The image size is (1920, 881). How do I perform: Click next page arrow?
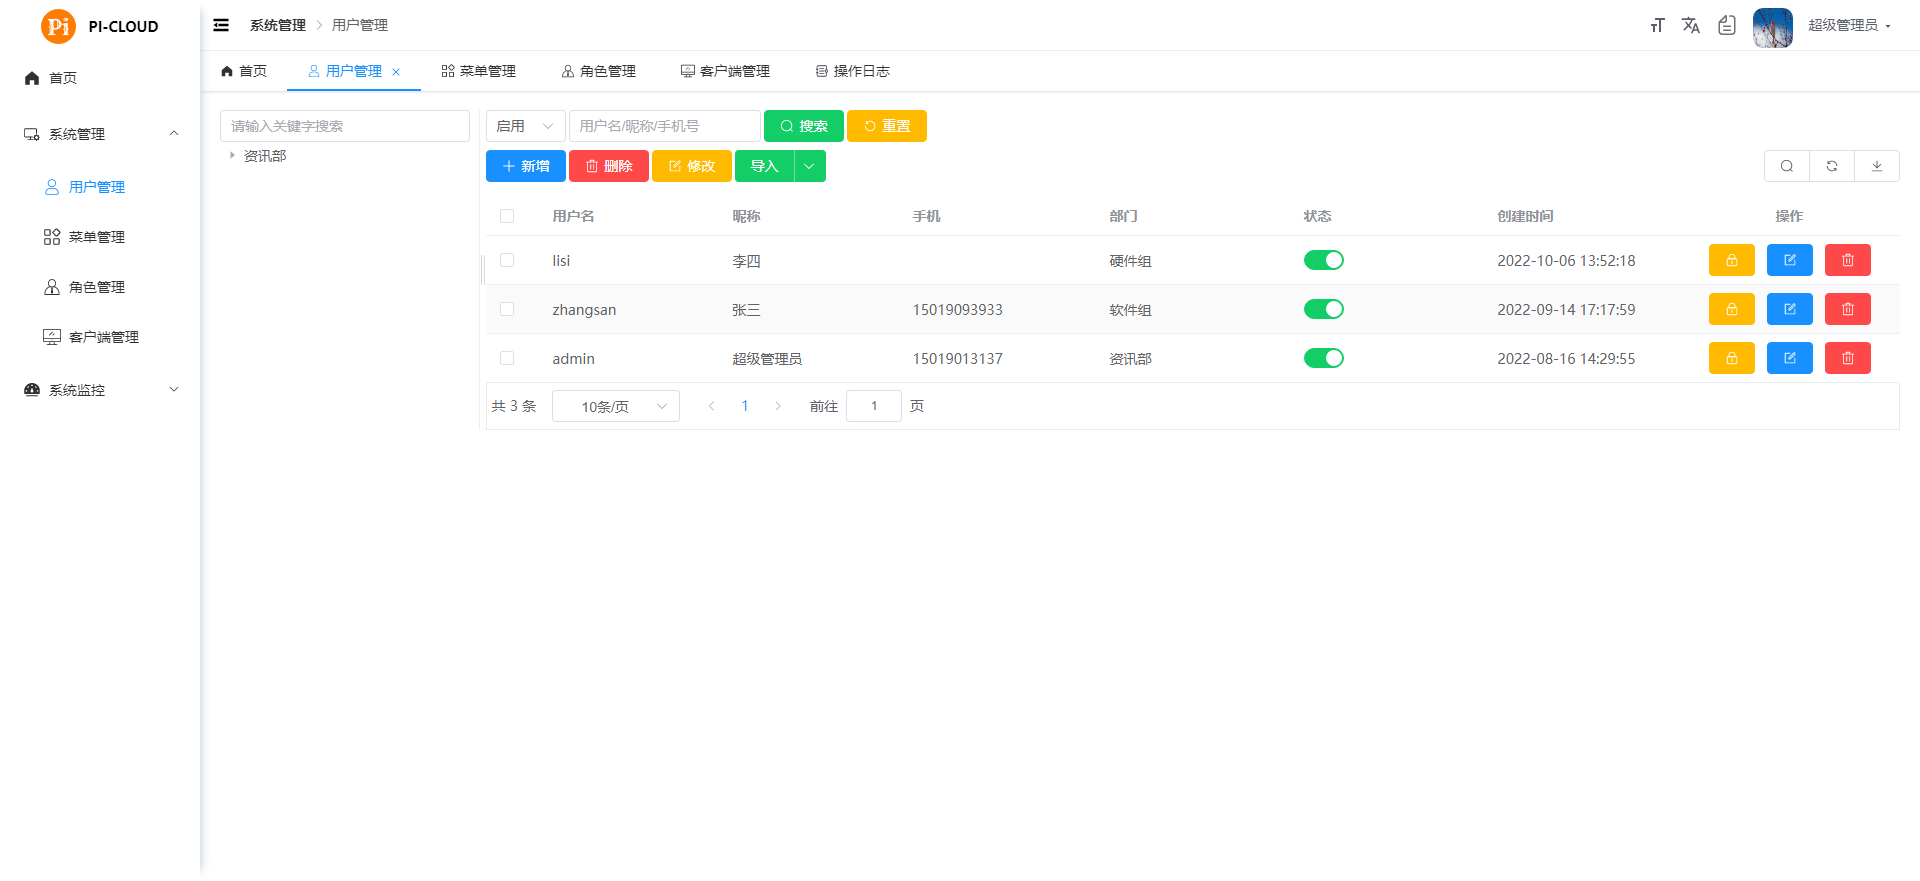pyautogui.click(x=778, y=406)
